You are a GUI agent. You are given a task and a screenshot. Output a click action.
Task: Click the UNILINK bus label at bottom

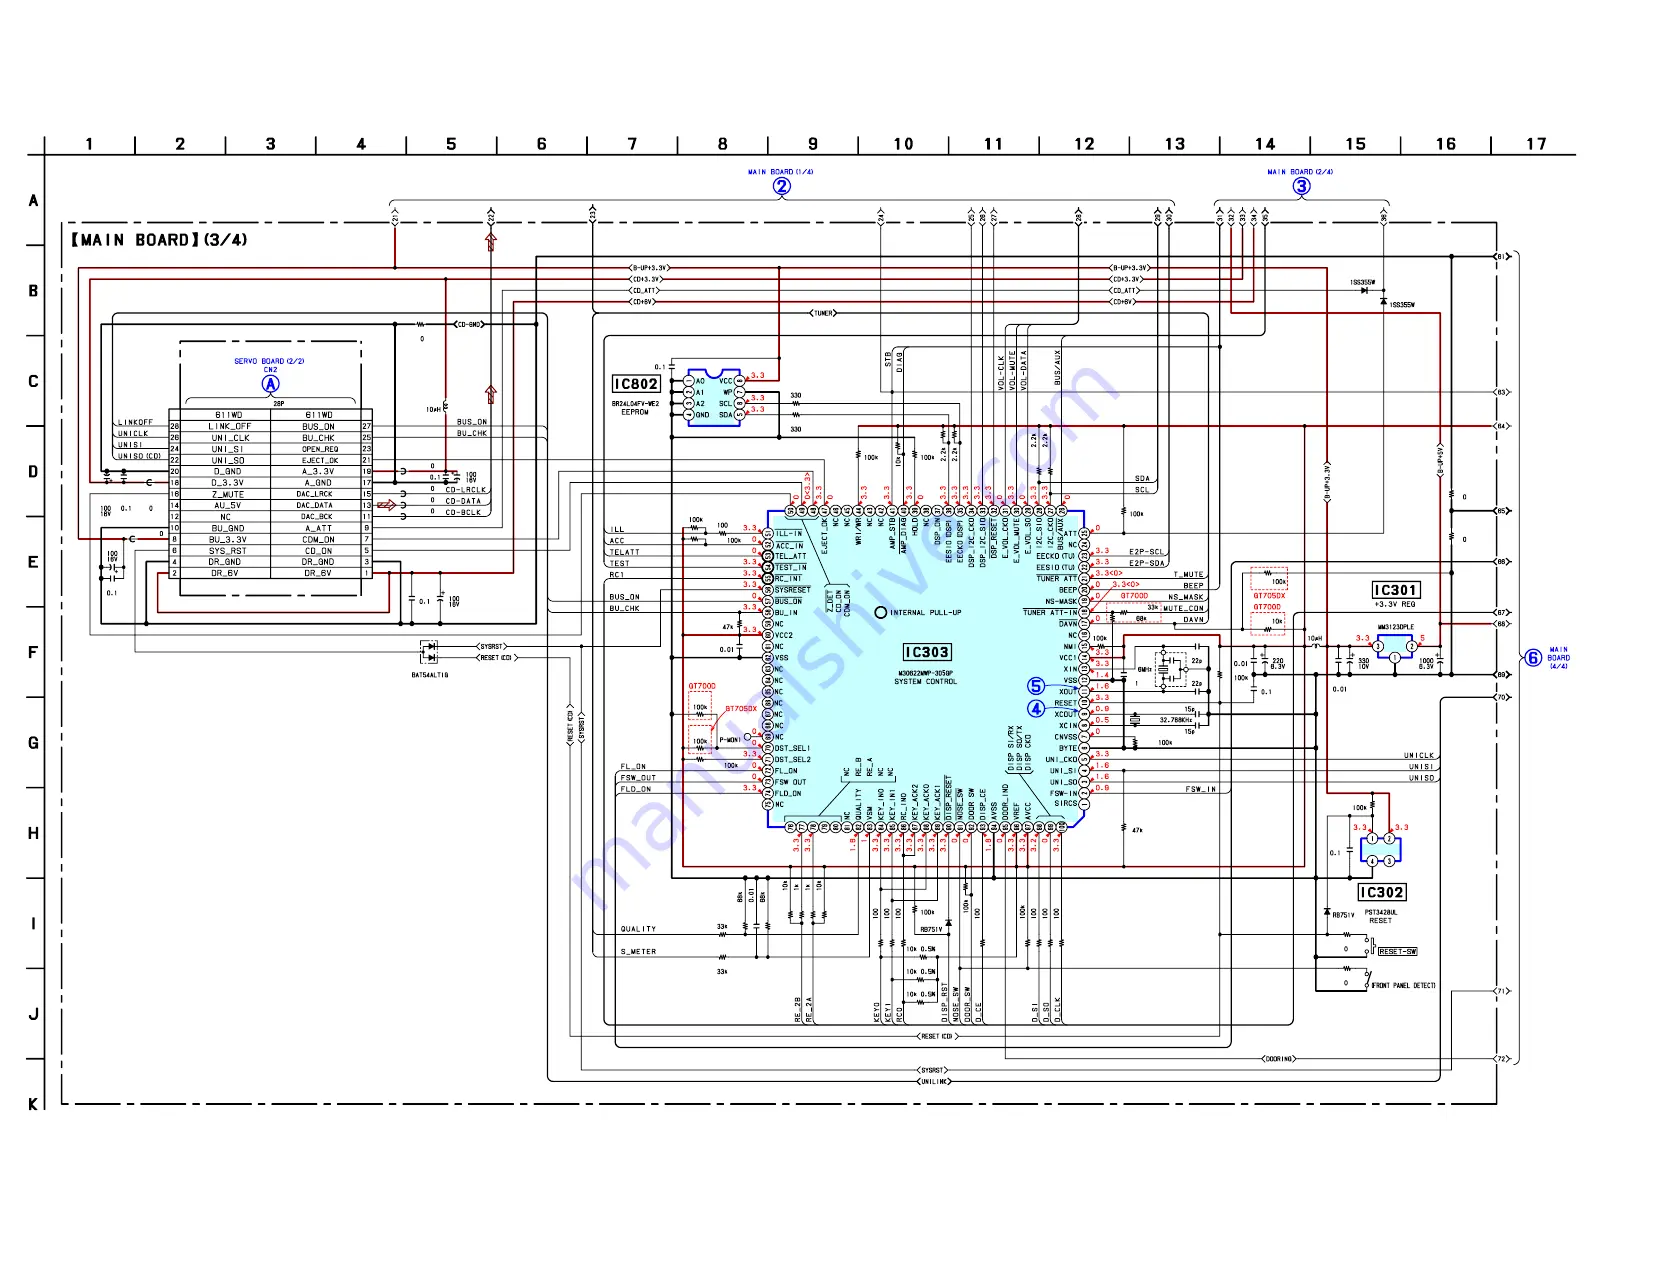pos(935,1081)
